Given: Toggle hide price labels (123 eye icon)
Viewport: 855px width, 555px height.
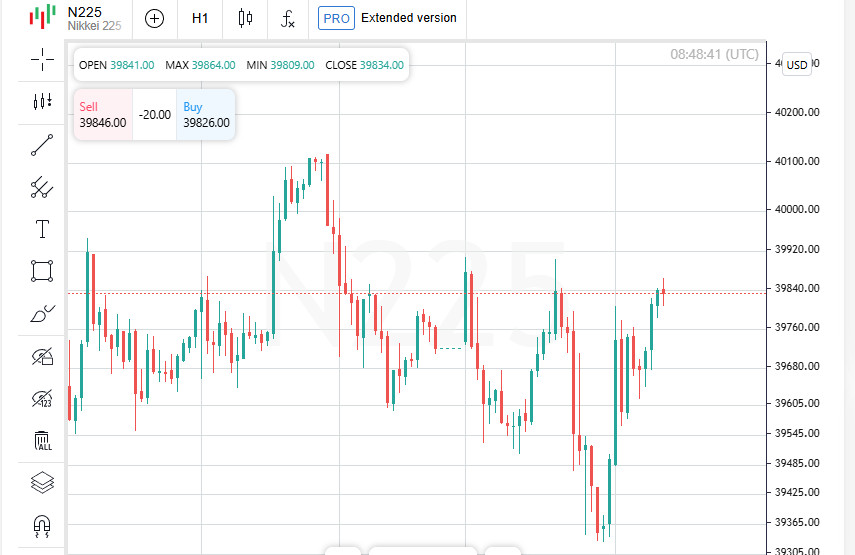Looking at the screenshot, I should click(42, 399).
